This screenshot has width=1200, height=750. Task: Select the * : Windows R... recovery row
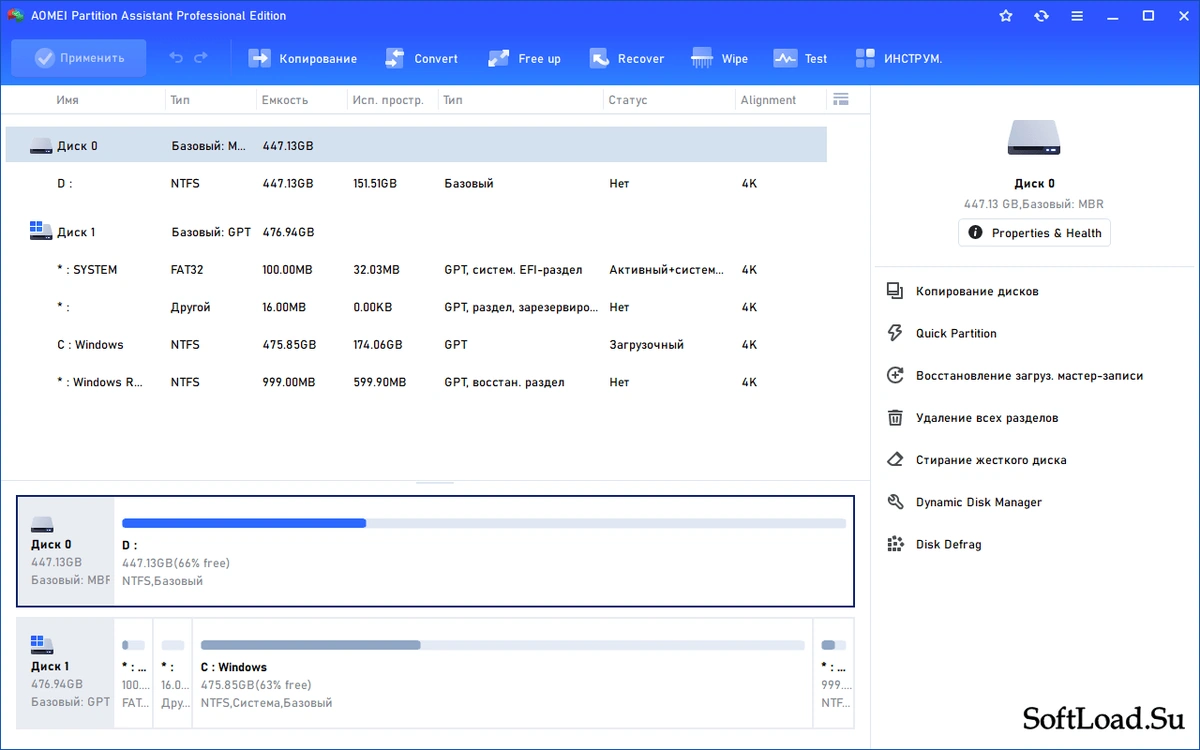(416, 382)
